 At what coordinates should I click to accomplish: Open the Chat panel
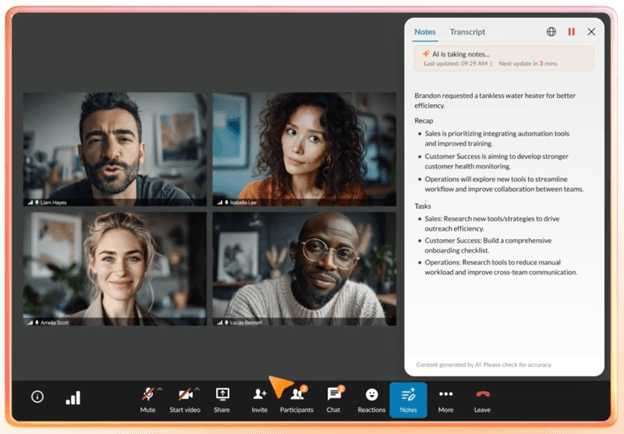point(333,396)
